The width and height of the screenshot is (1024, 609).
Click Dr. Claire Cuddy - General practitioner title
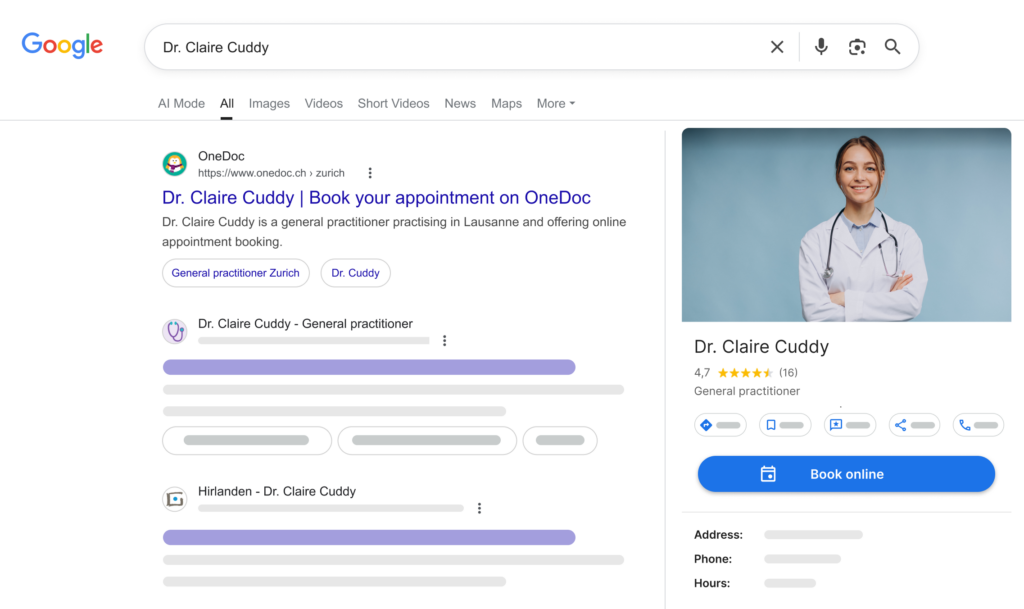coord(305,324)
